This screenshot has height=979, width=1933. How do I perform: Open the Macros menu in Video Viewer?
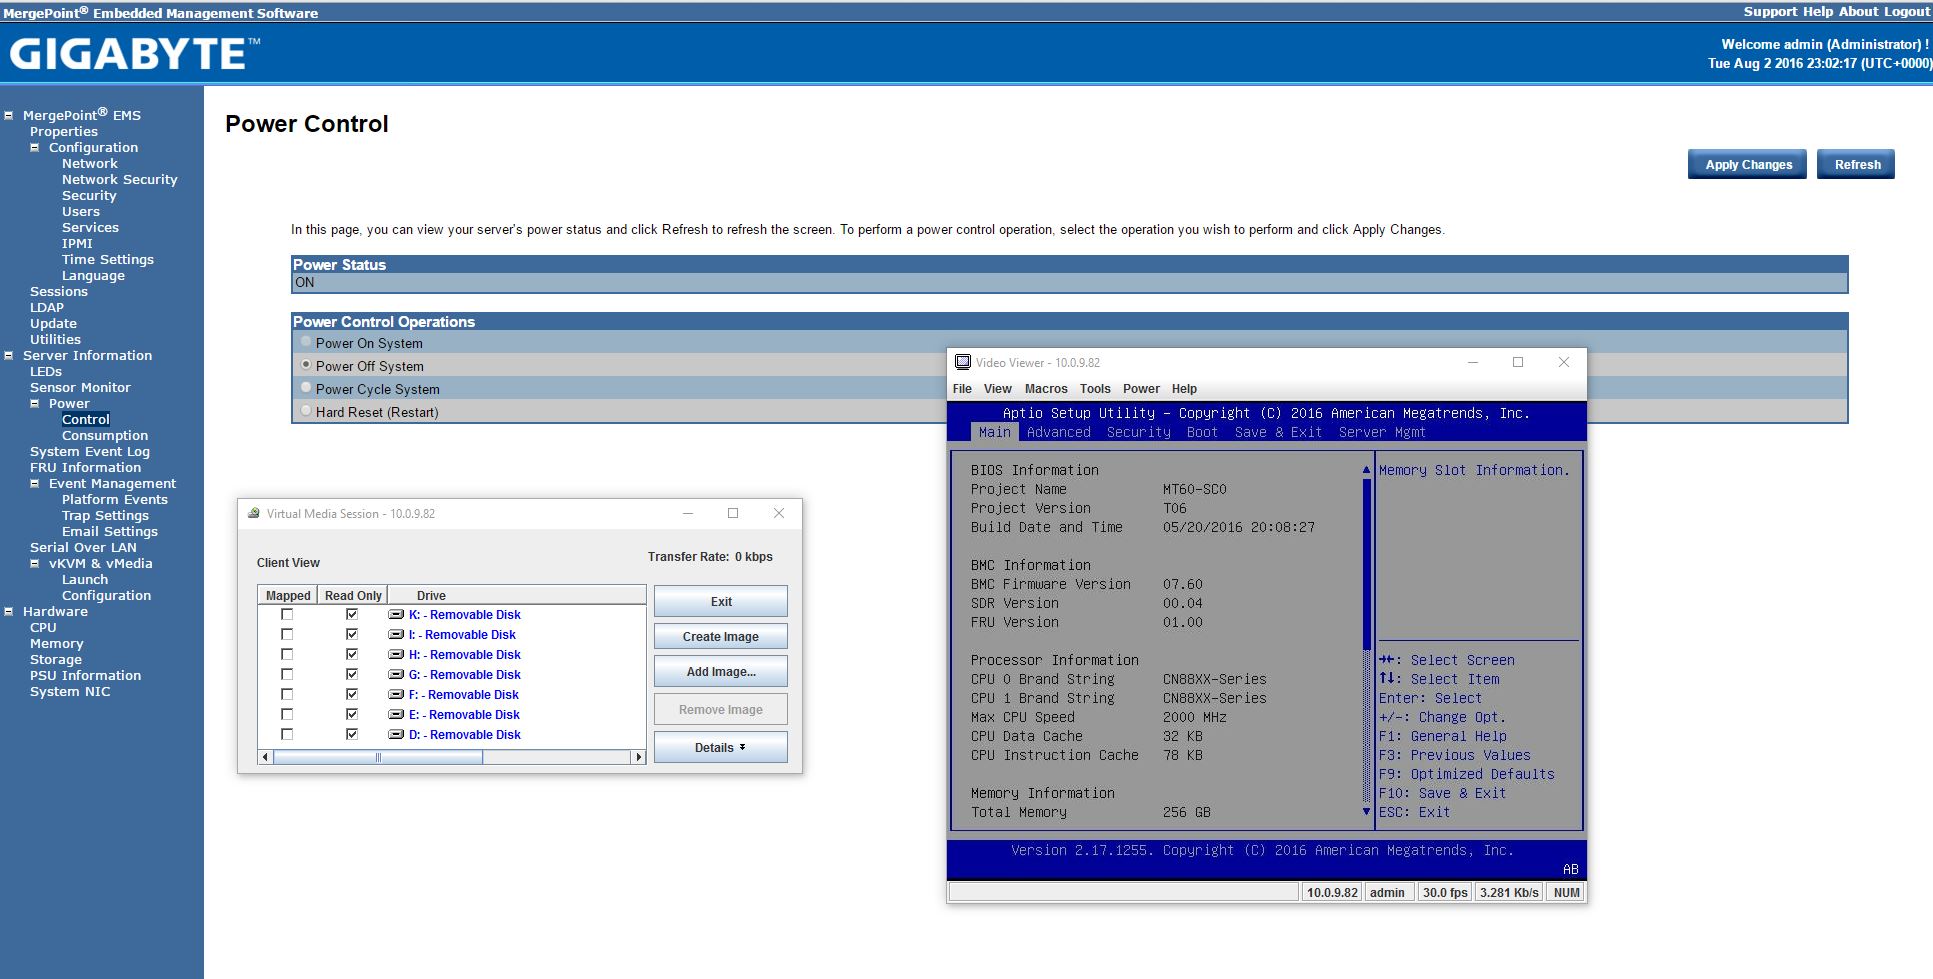click(x=1045, y=389)
